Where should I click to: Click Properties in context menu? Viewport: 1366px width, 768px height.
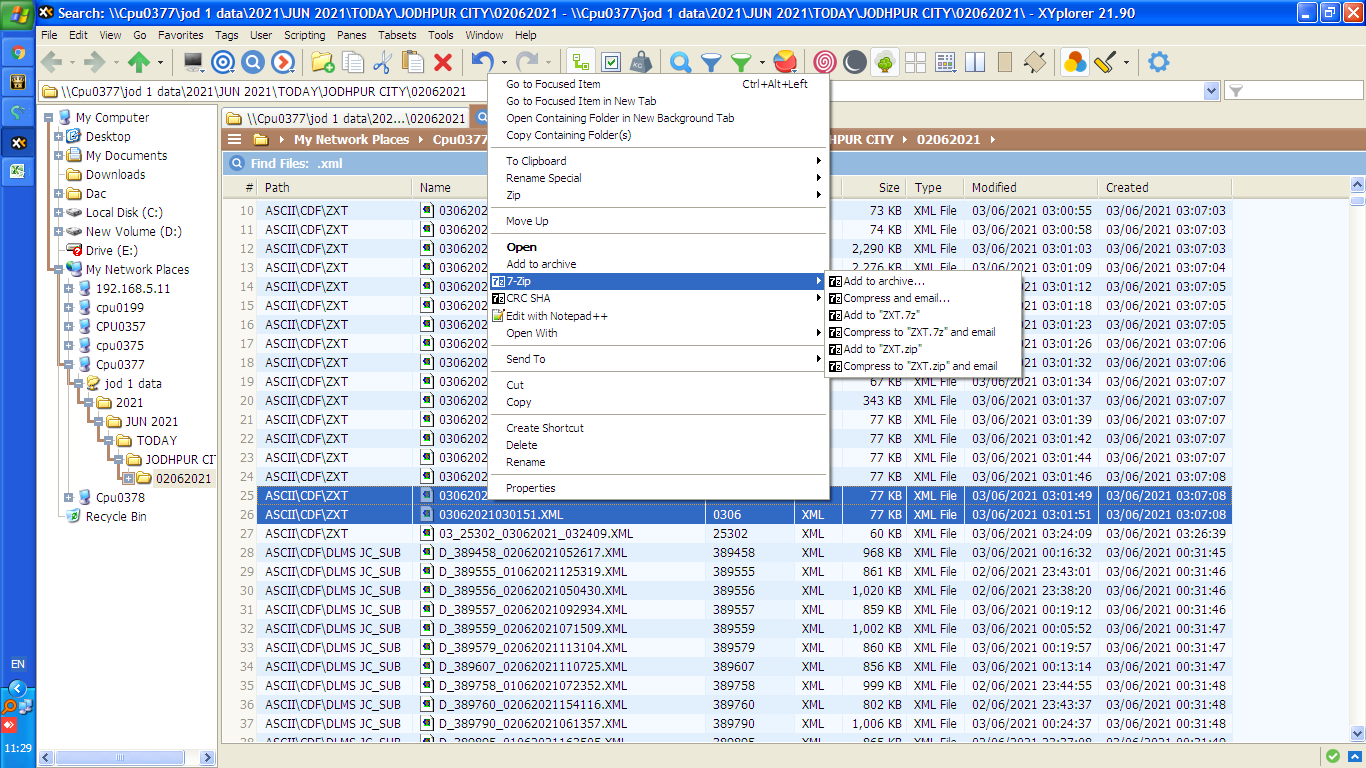[660, 488]
